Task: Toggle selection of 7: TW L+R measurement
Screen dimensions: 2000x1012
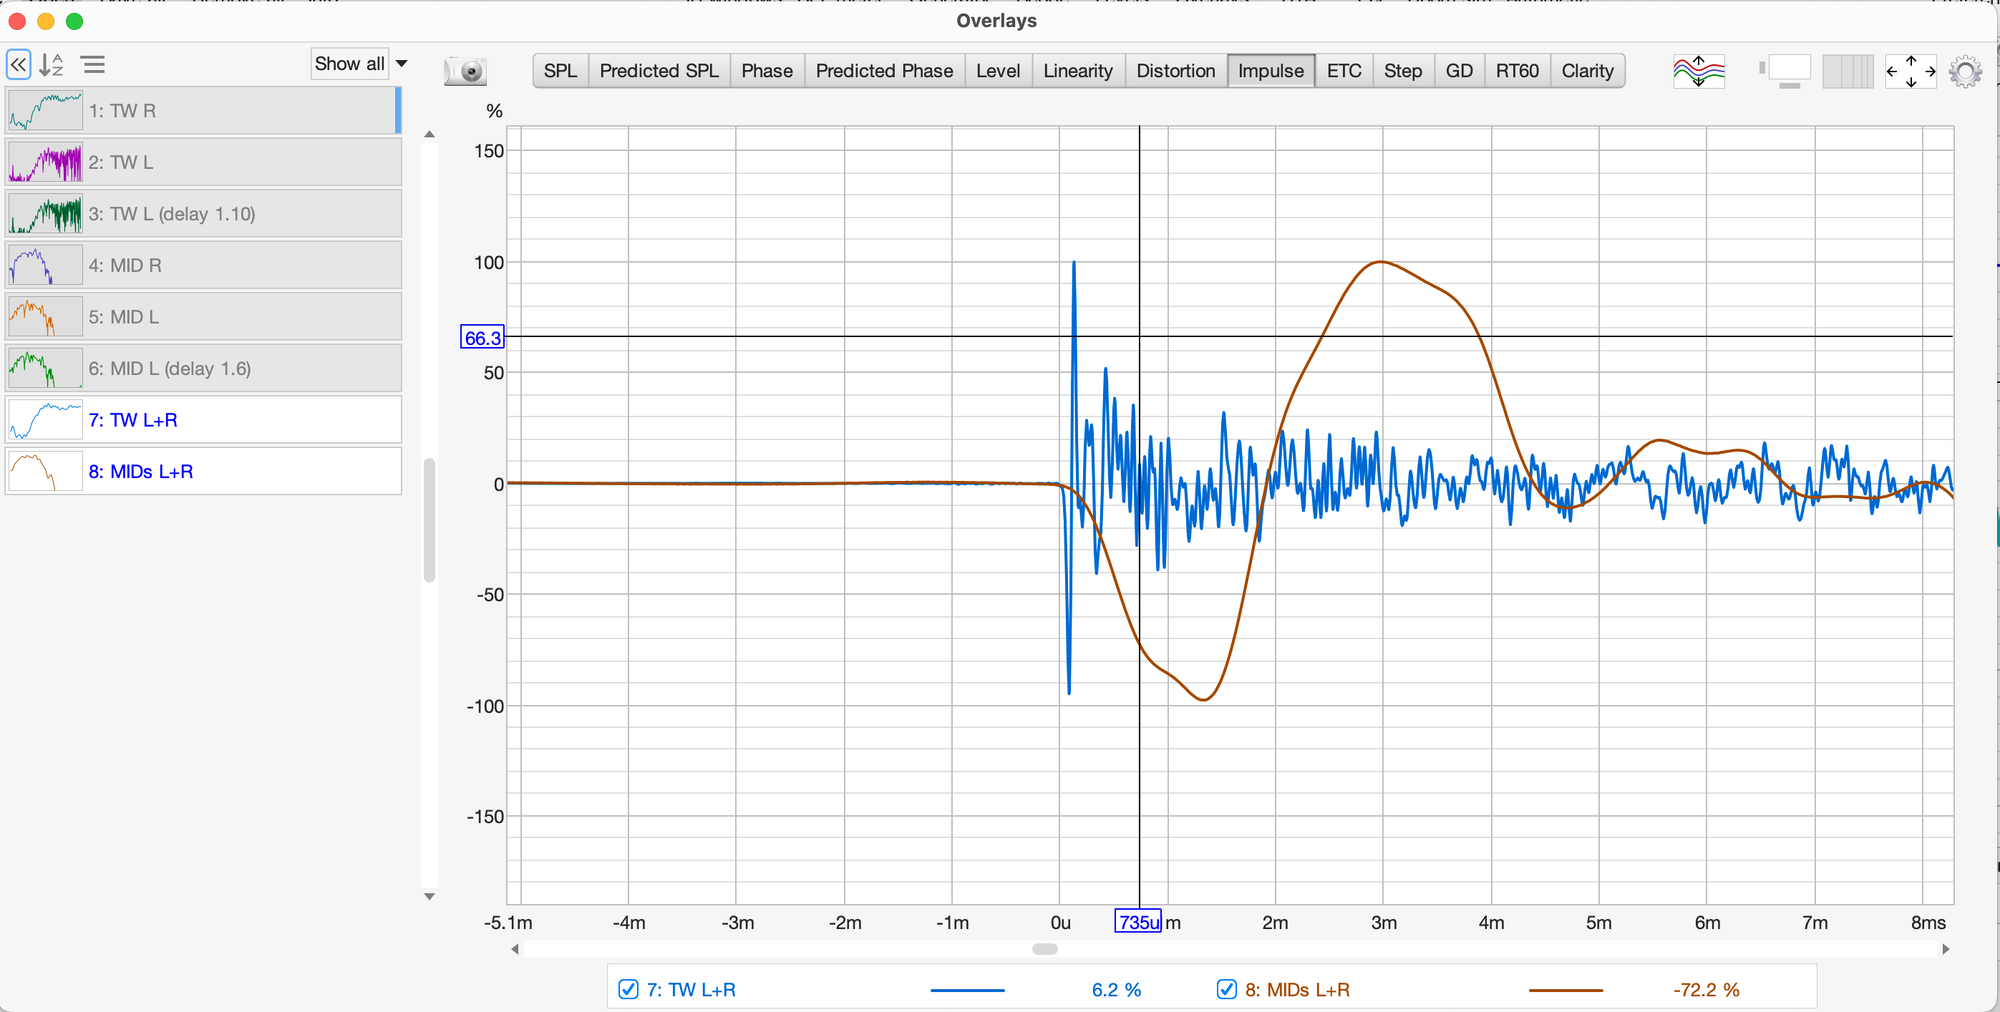Action: (204, 420)
